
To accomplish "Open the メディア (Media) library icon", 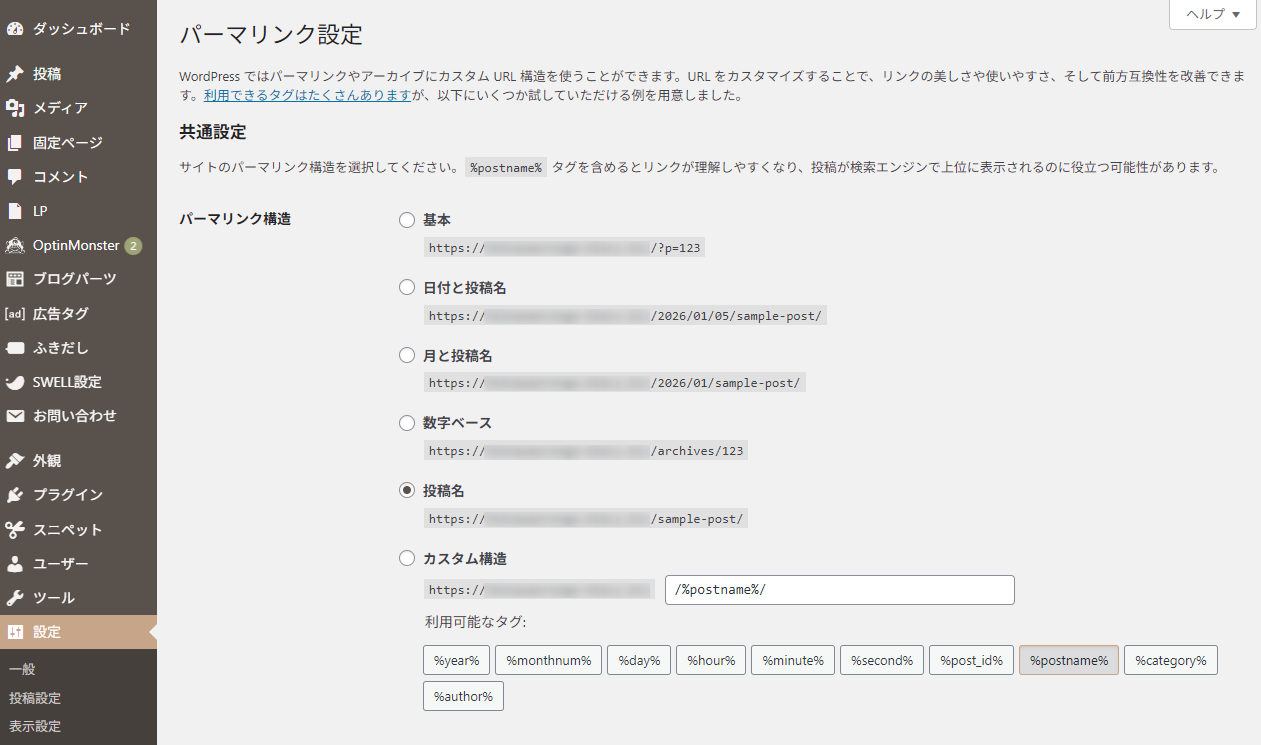I will click(16, 107).
